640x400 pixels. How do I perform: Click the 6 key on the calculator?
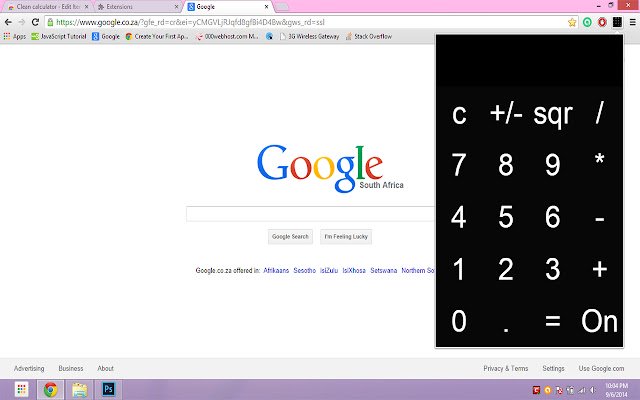(553, 217)
